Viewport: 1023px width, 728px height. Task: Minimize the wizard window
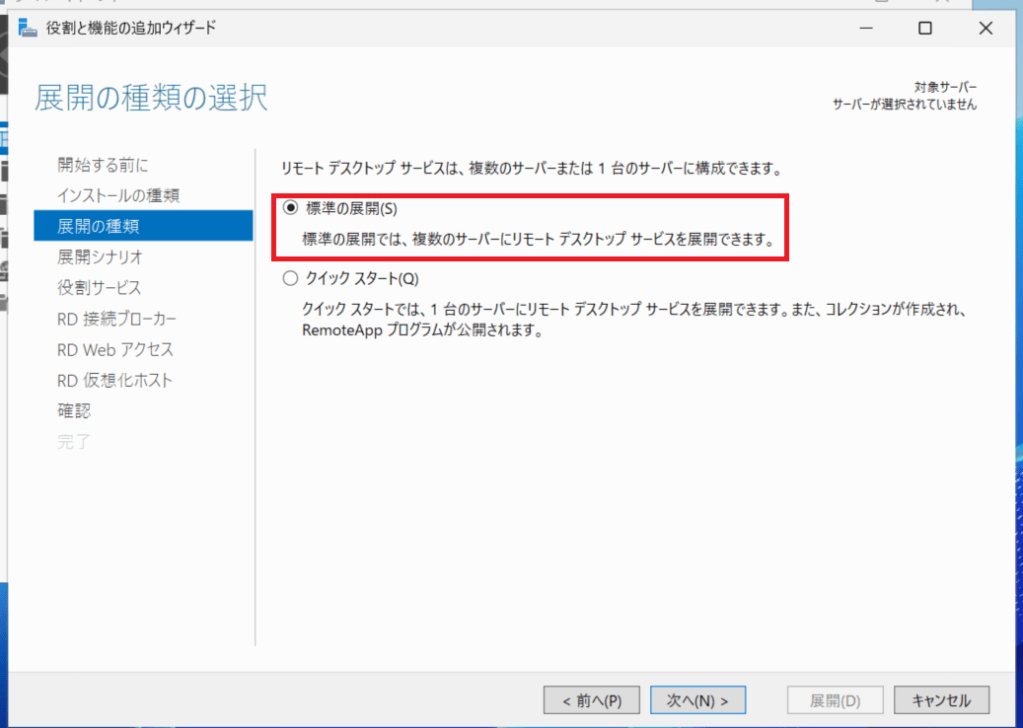click(x=866, y=28)
